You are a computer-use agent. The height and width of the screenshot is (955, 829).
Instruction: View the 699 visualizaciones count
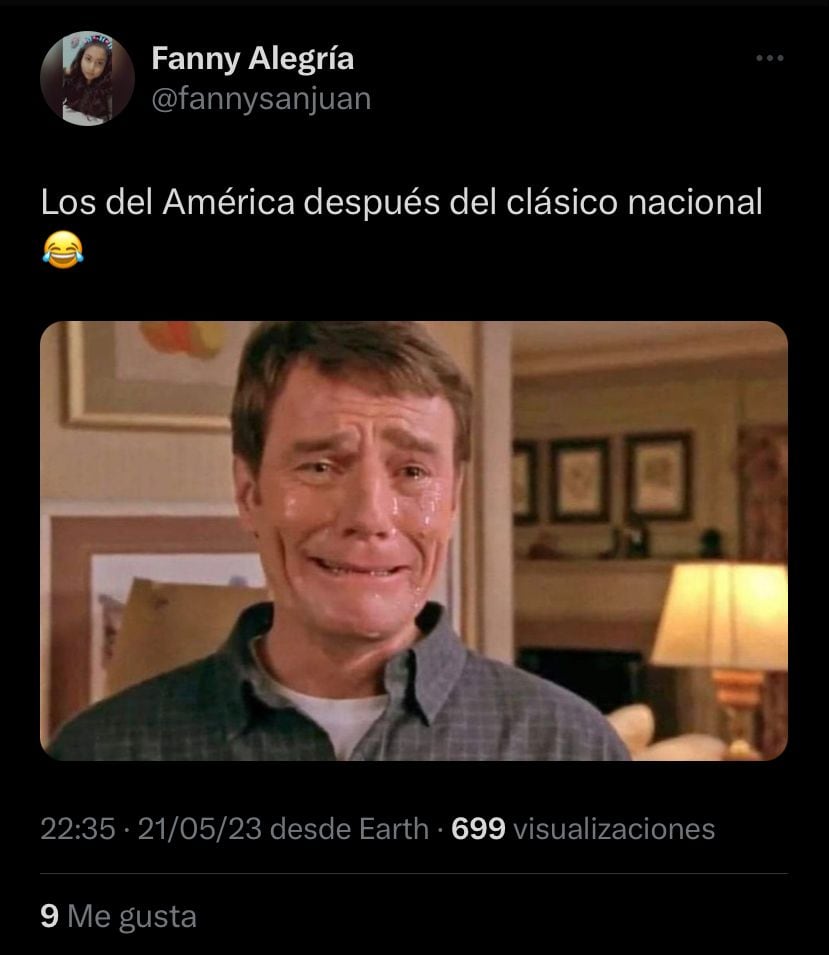tap(583, 829)
